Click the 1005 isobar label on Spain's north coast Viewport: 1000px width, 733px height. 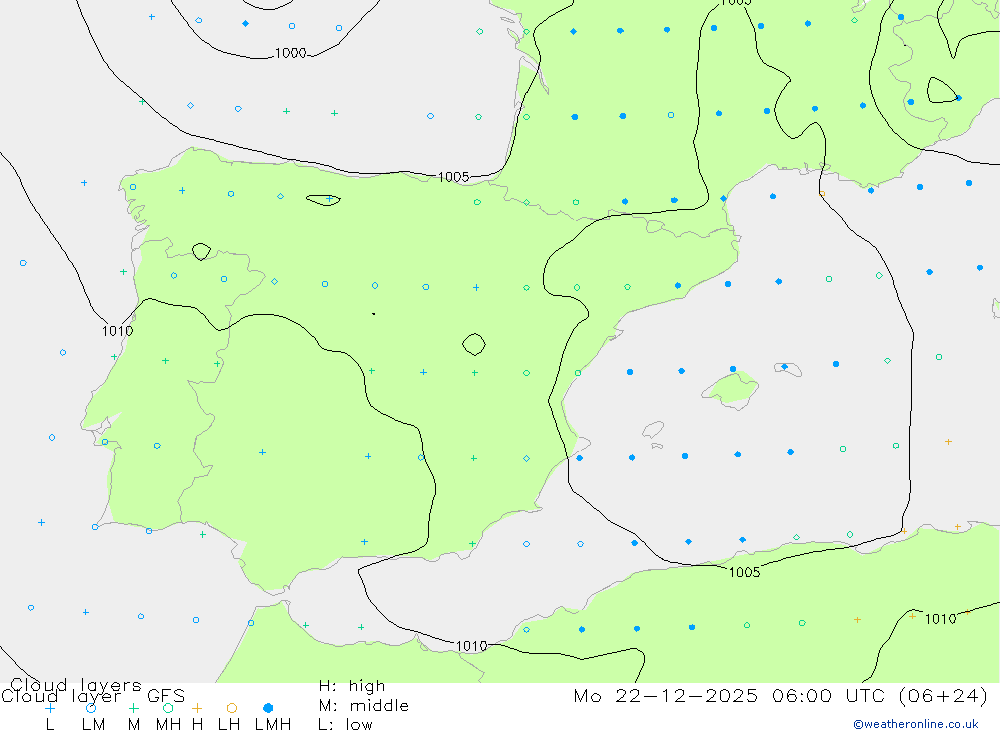453,177
